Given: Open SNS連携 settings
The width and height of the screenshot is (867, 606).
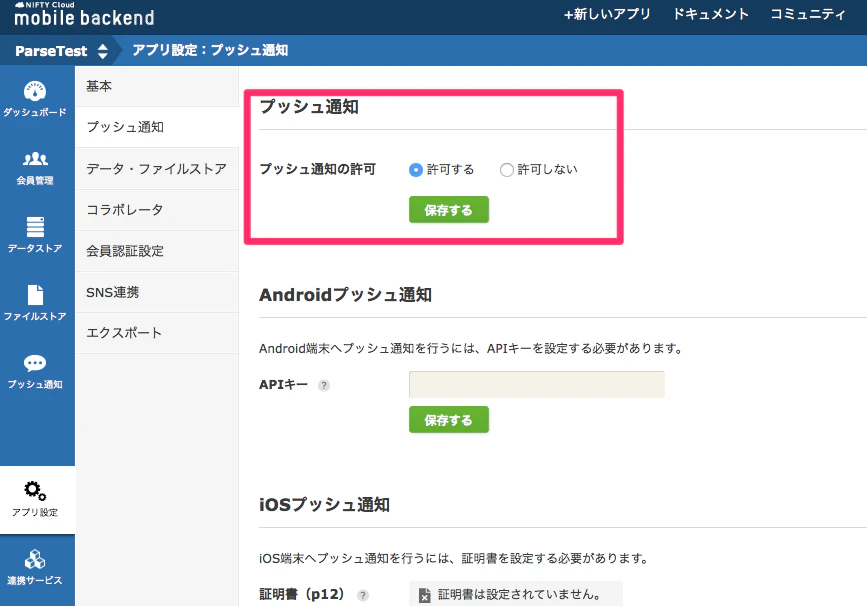Looking at the screenshot, I should click(x=156, y=292).
